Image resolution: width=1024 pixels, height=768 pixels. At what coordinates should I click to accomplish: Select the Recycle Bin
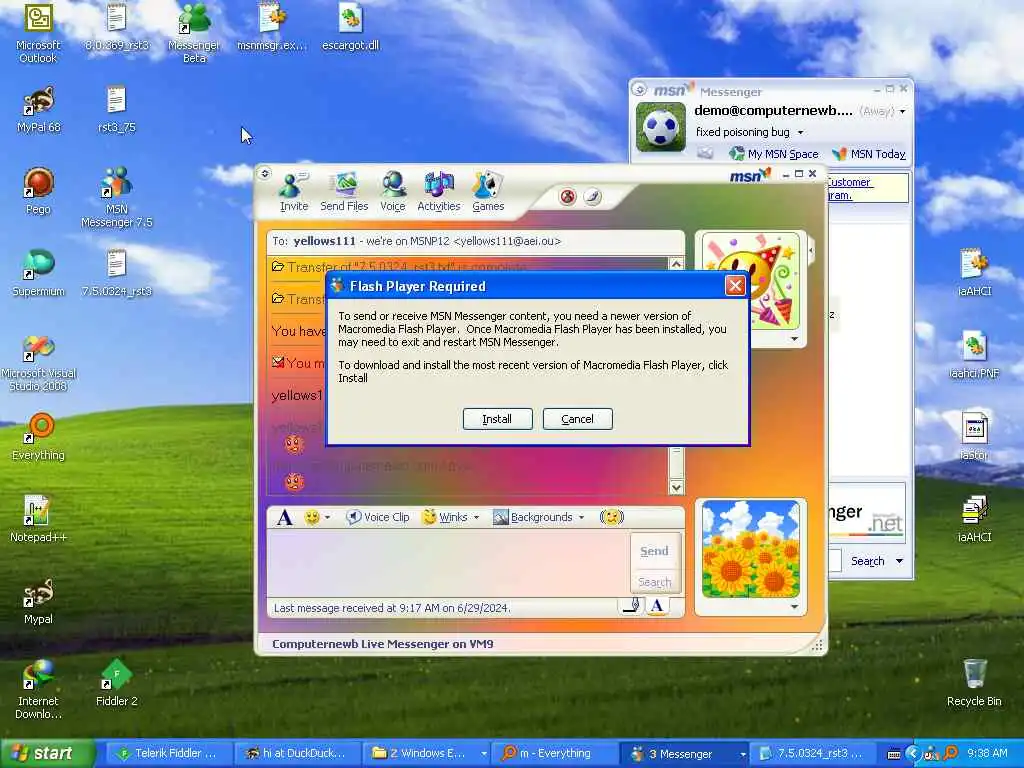(974, 683)
